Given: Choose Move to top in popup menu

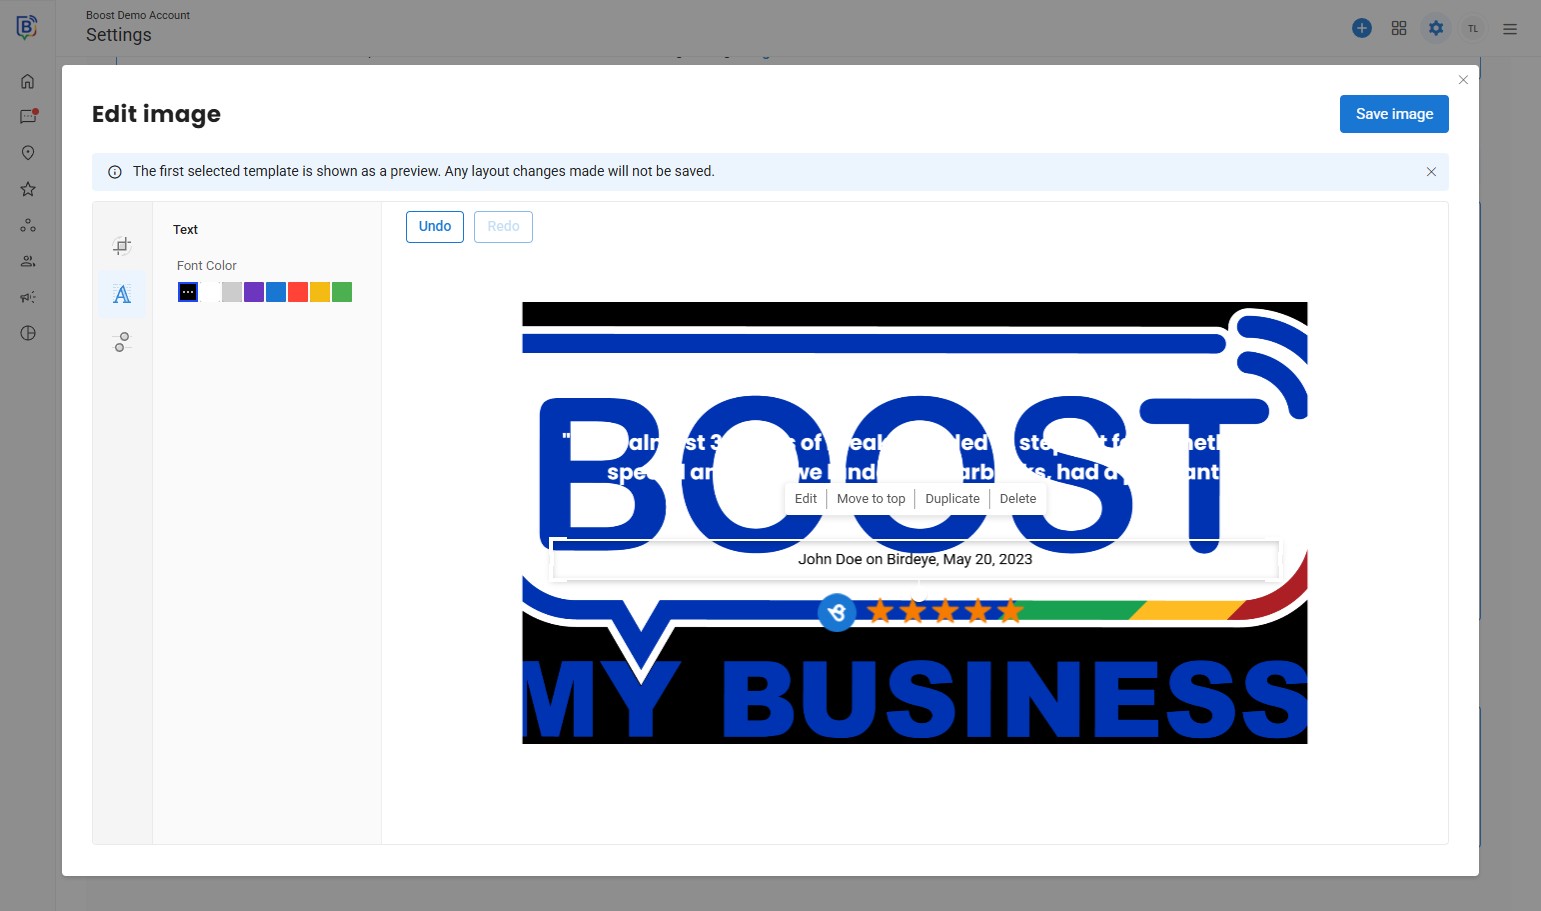Looking at the screenshot, I should (871, 499).
